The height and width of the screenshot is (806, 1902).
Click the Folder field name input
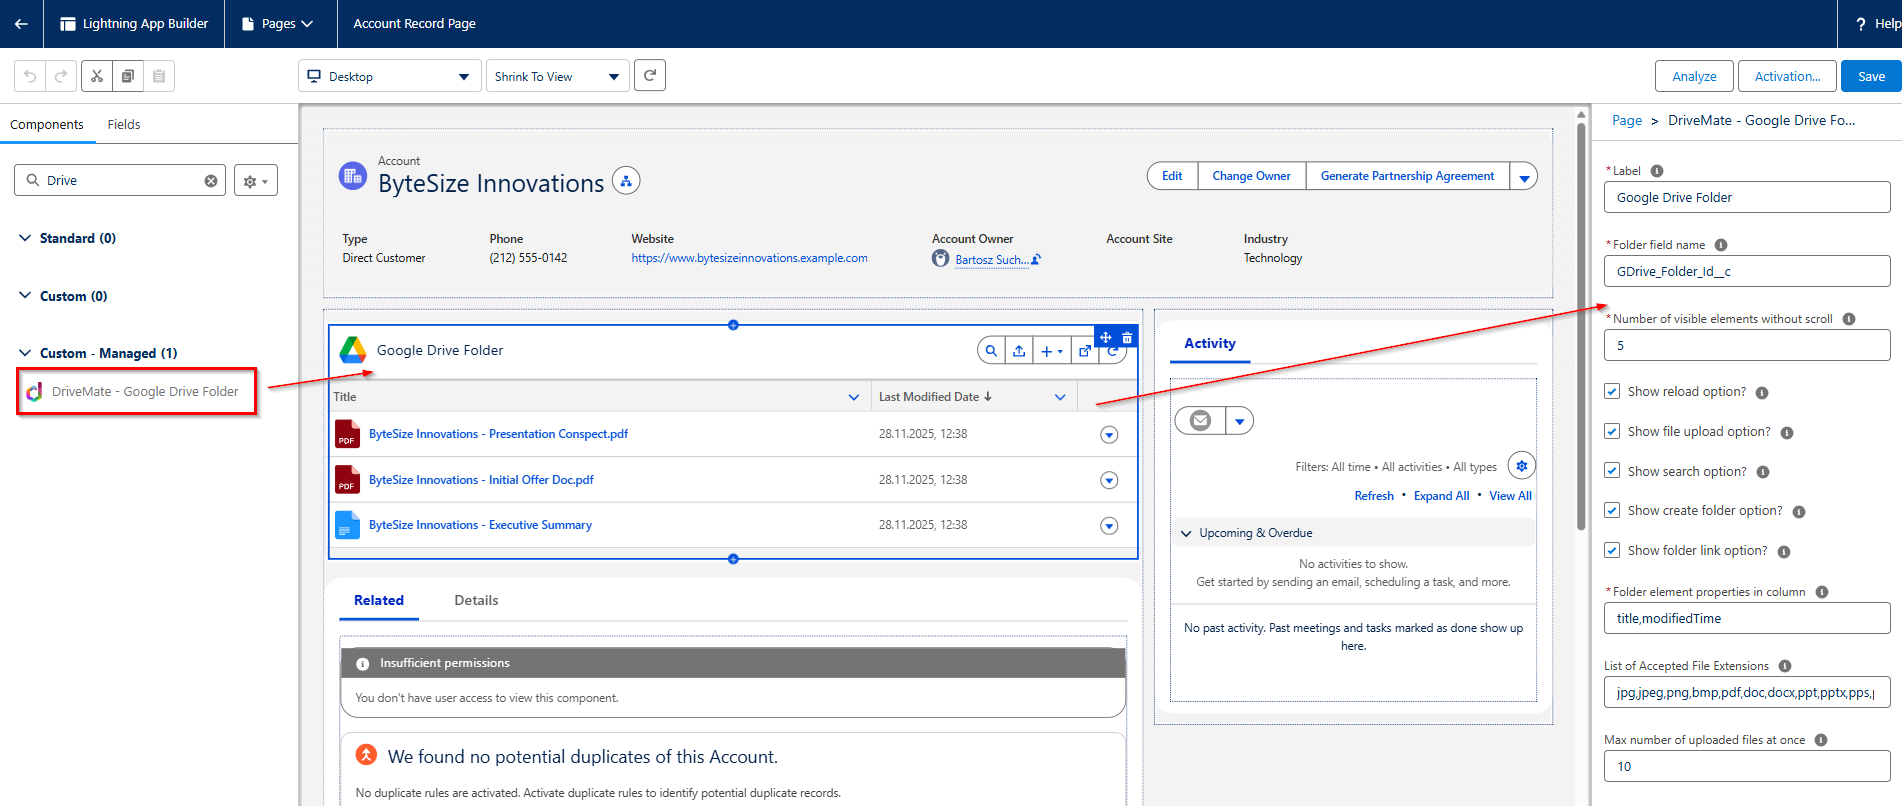[x=1747, y=271]
